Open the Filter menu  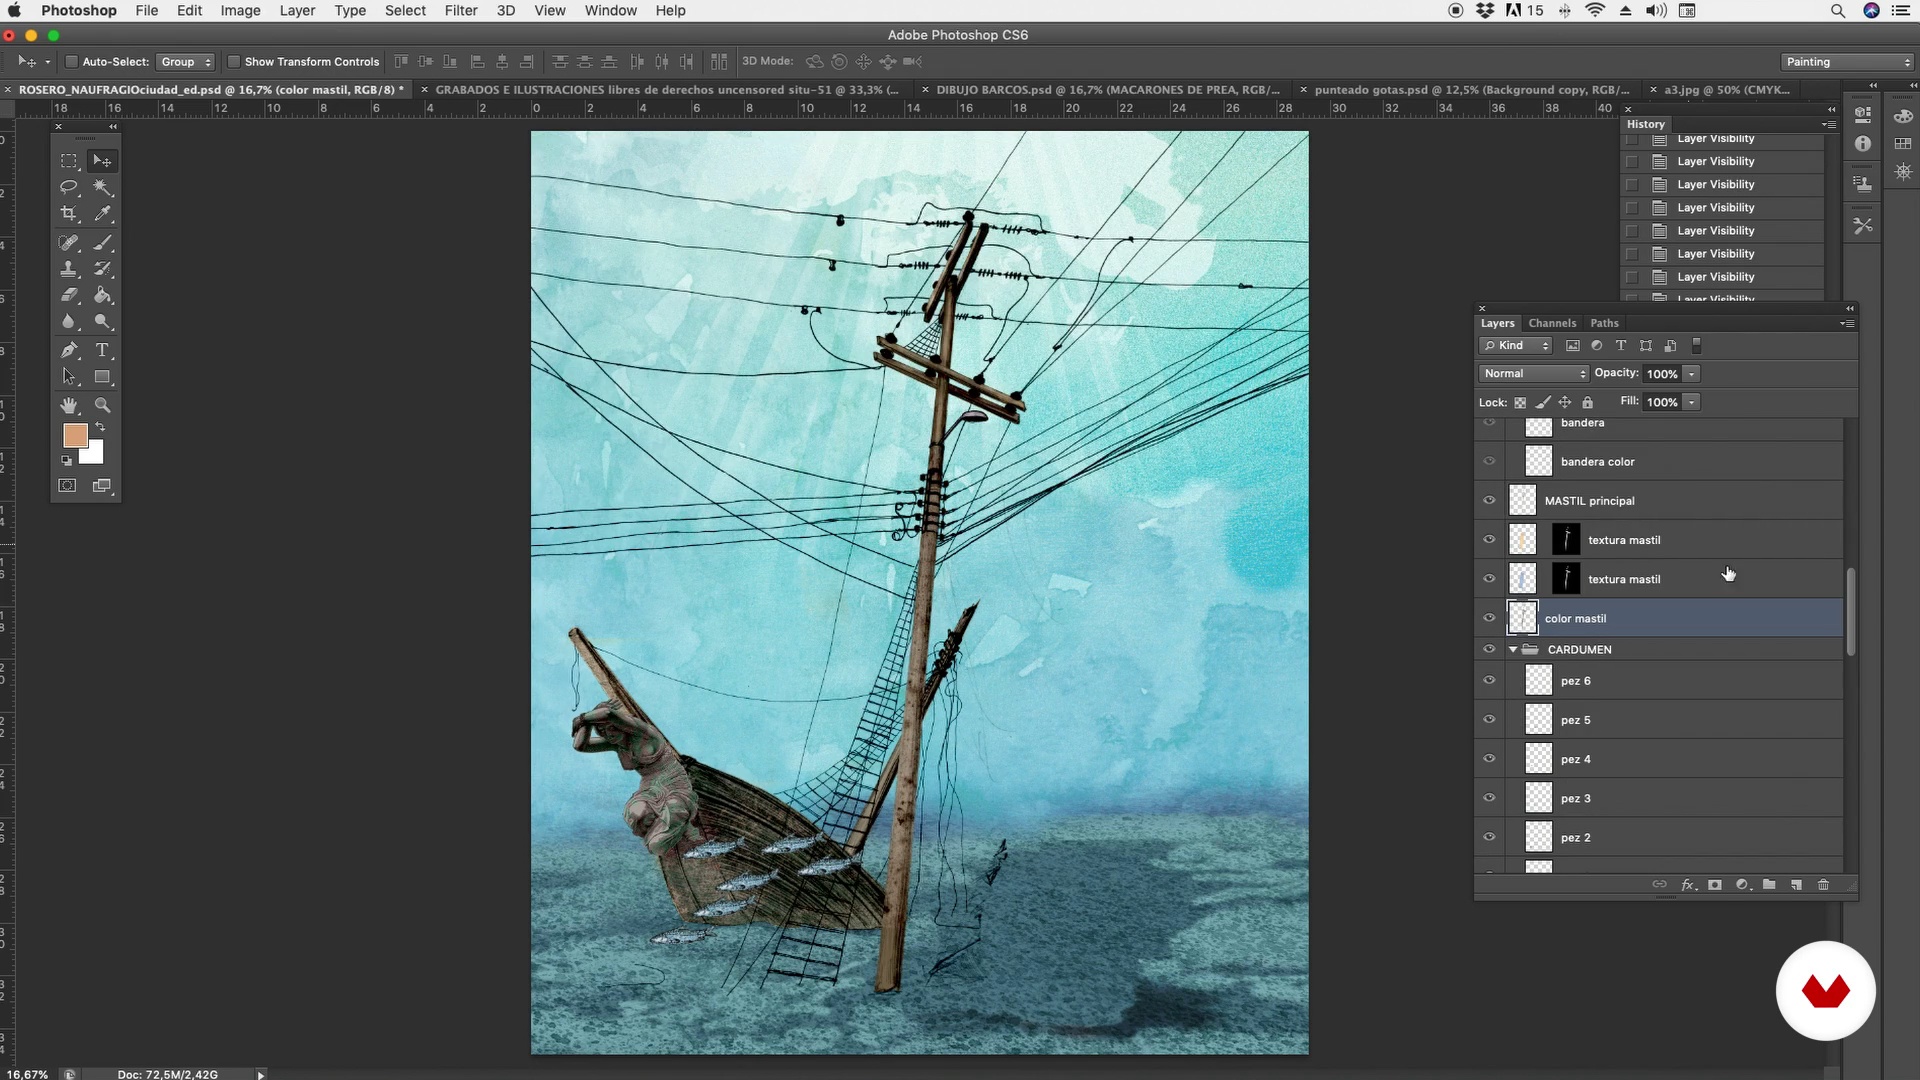tap(461, 10)
